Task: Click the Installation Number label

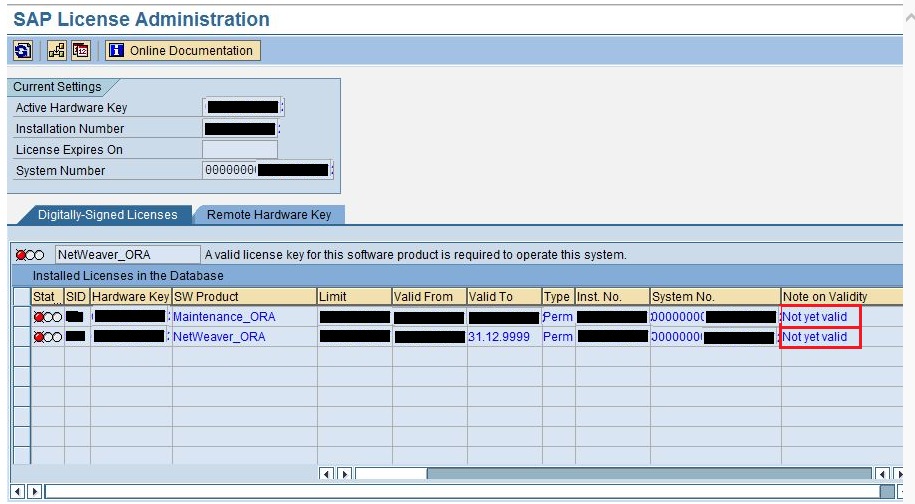Action: point(70,129)
